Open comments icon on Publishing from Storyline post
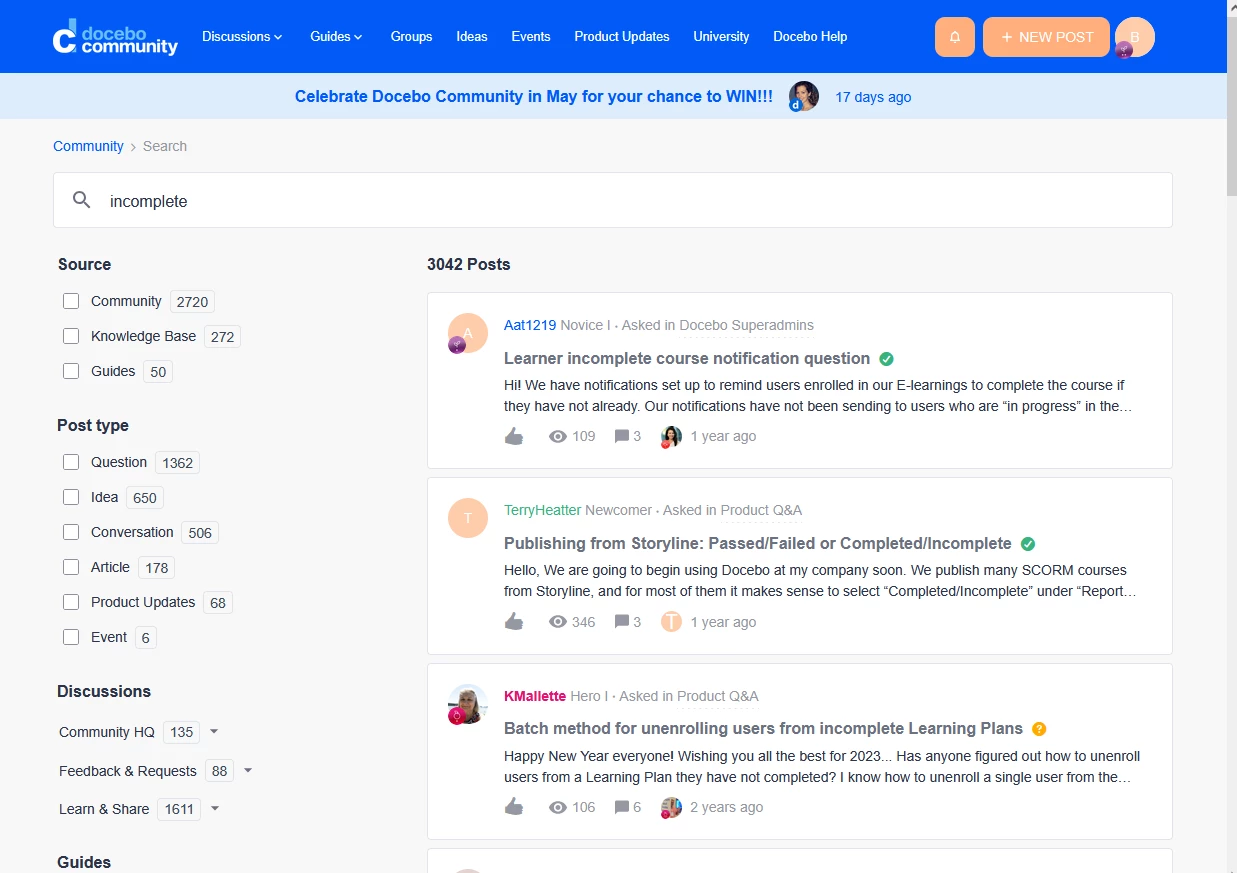Viewport: 1237px width, 873px height. [622, 622]
